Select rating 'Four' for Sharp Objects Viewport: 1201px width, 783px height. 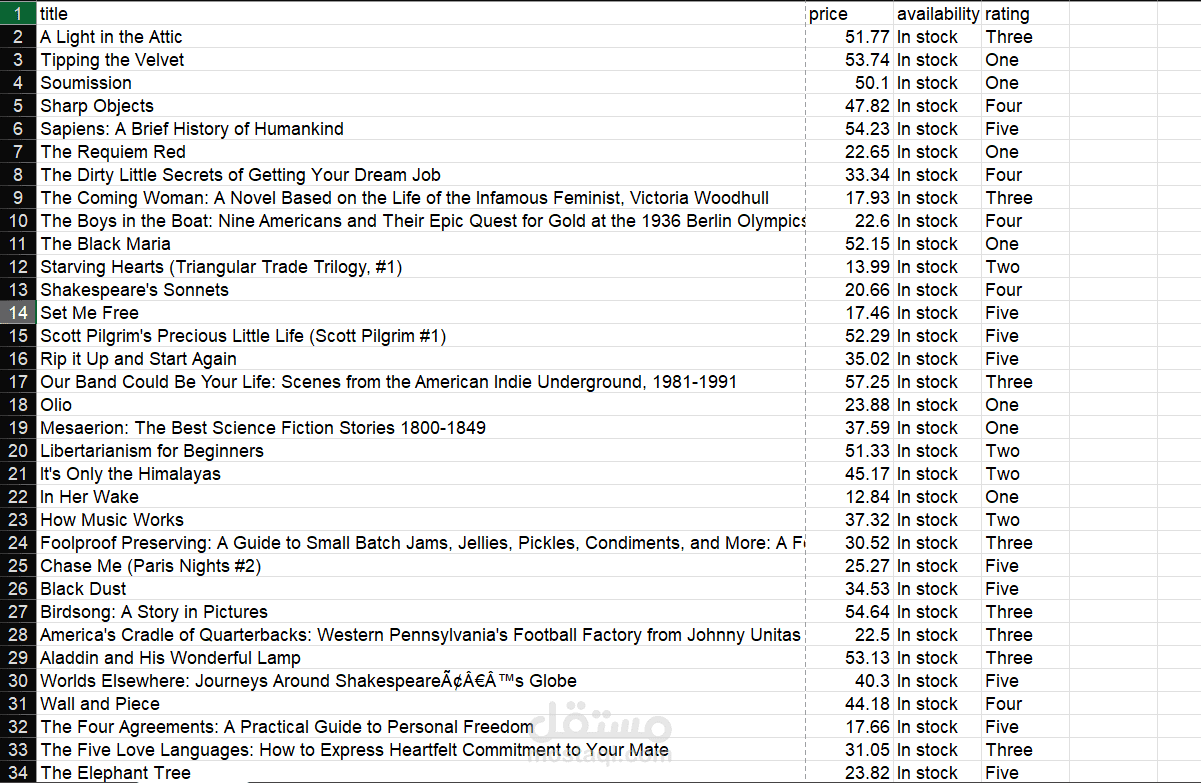[1026, 106]
